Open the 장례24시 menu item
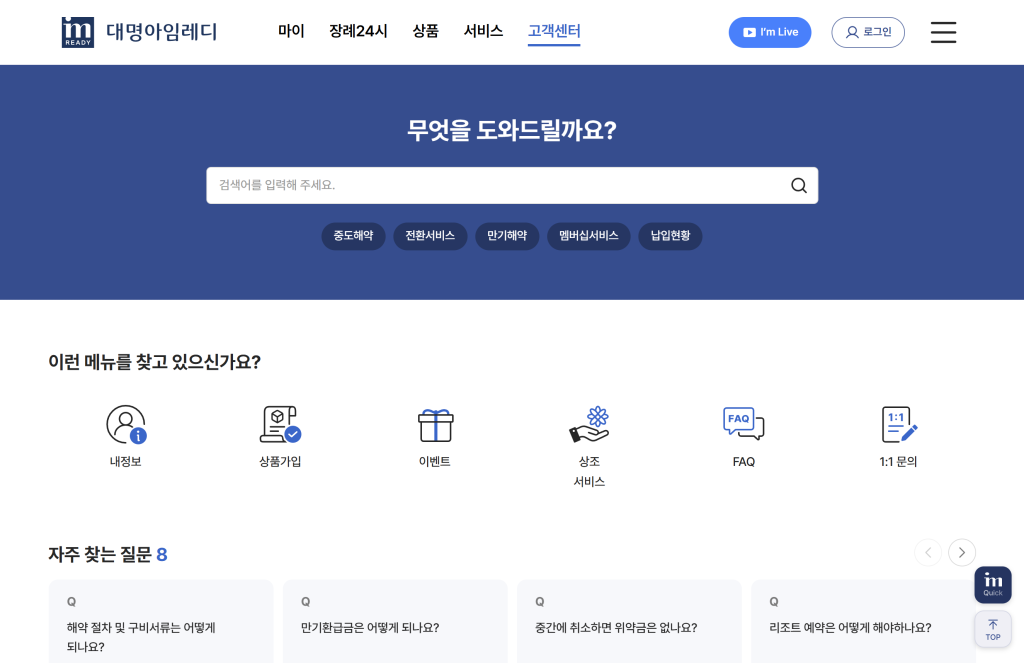The height and width of the screenshot is (663, 1024). click(x=358, y=32)
